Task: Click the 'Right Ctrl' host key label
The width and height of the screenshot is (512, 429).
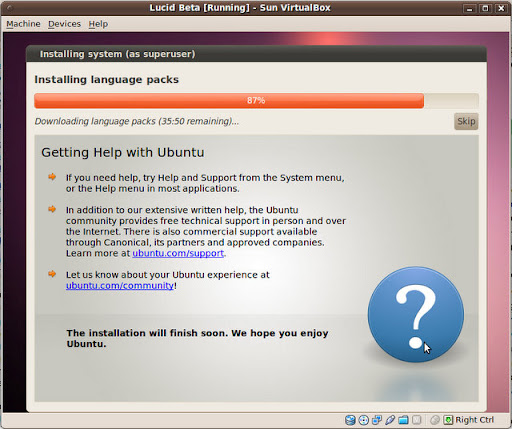Action: coord(475,420)
